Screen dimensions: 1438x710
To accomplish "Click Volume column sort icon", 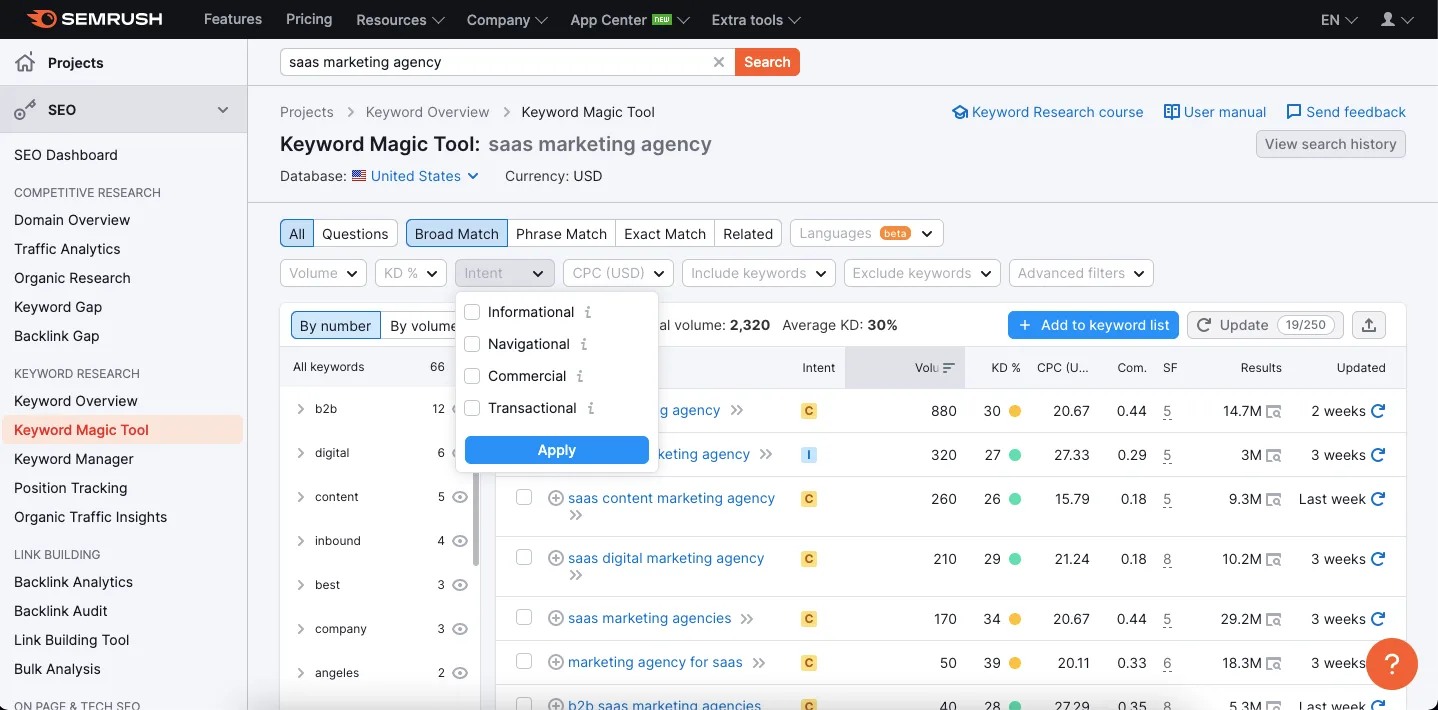I will click(x=948, y=368).
